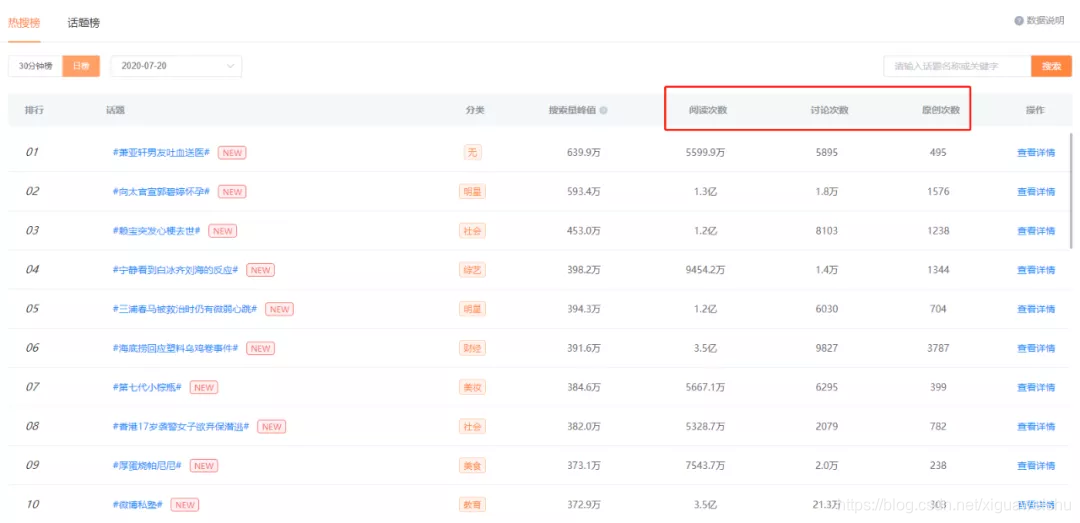Click the table's vertical scrollbar
Image resolution: width=1080 pixels, height=523 pixels.
tap(1070, 190)
